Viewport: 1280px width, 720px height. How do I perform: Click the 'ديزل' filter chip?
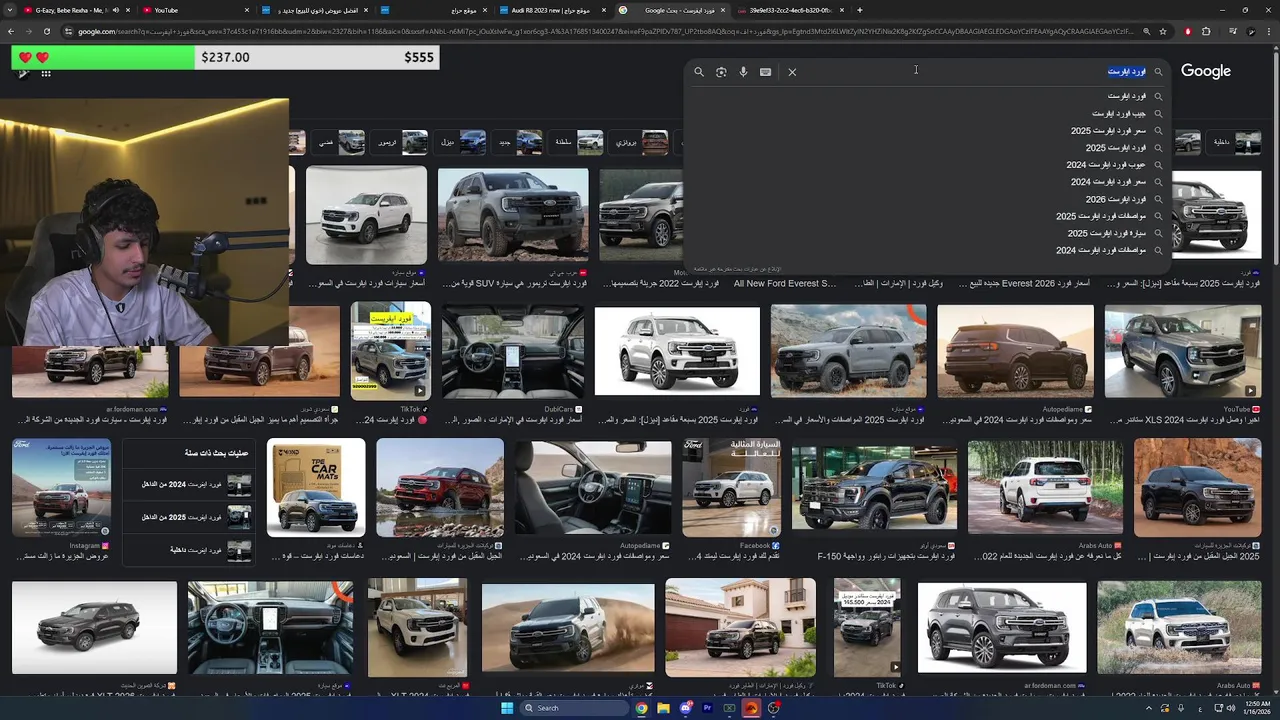tap(462, 142)
